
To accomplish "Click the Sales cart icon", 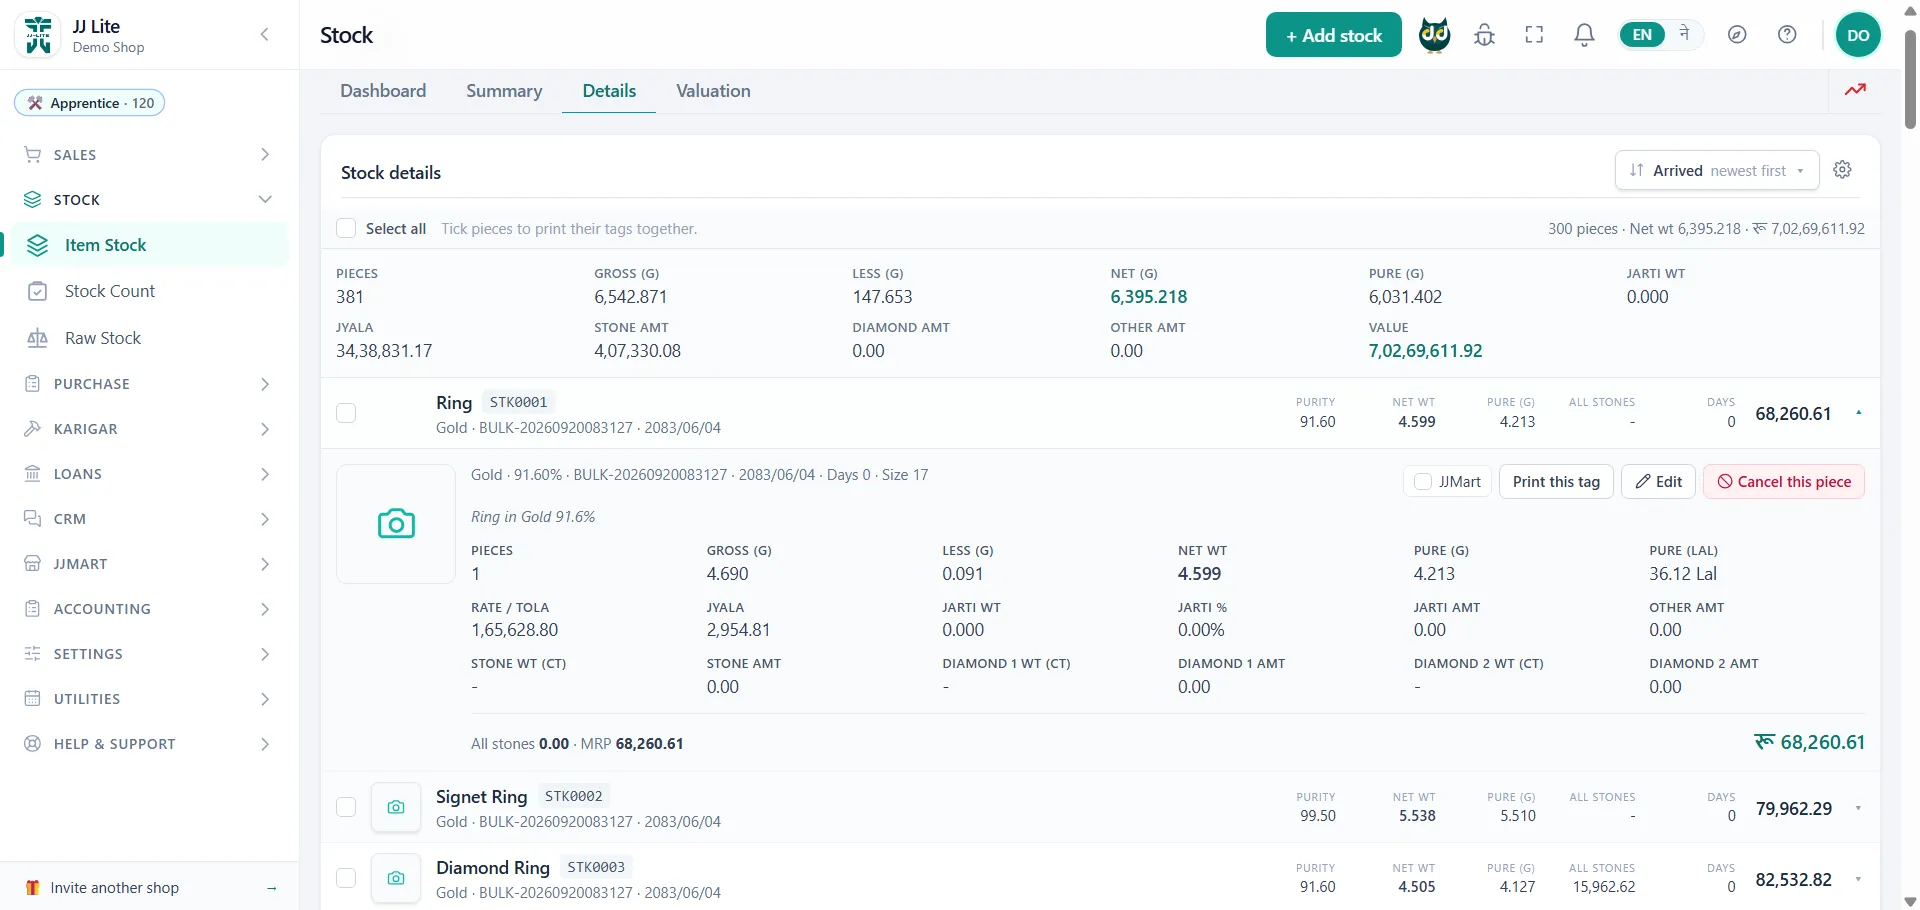I will coord(33,155).
